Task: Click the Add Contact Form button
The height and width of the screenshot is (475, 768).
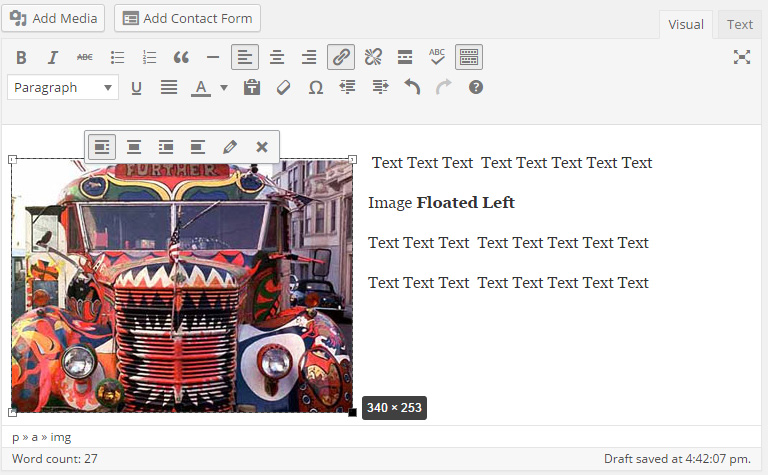Action: 187,18
